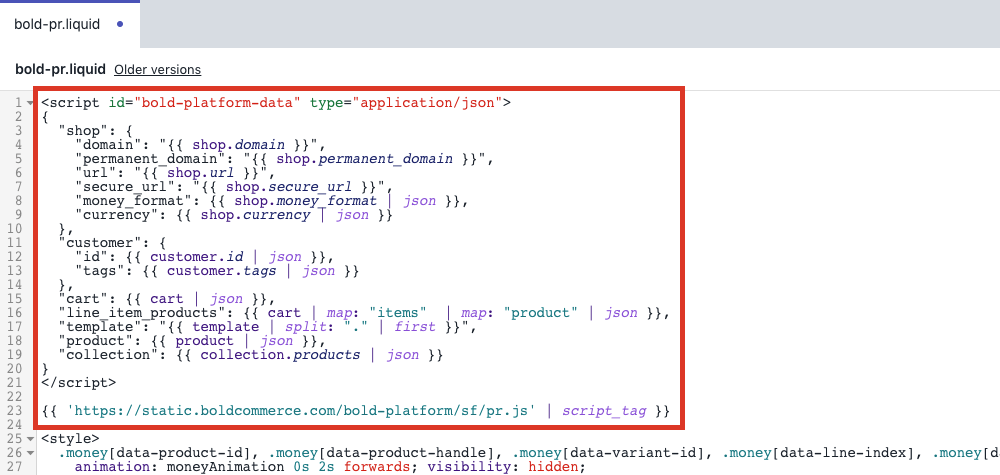Click line number 23 in the gutter

point(15,411)
